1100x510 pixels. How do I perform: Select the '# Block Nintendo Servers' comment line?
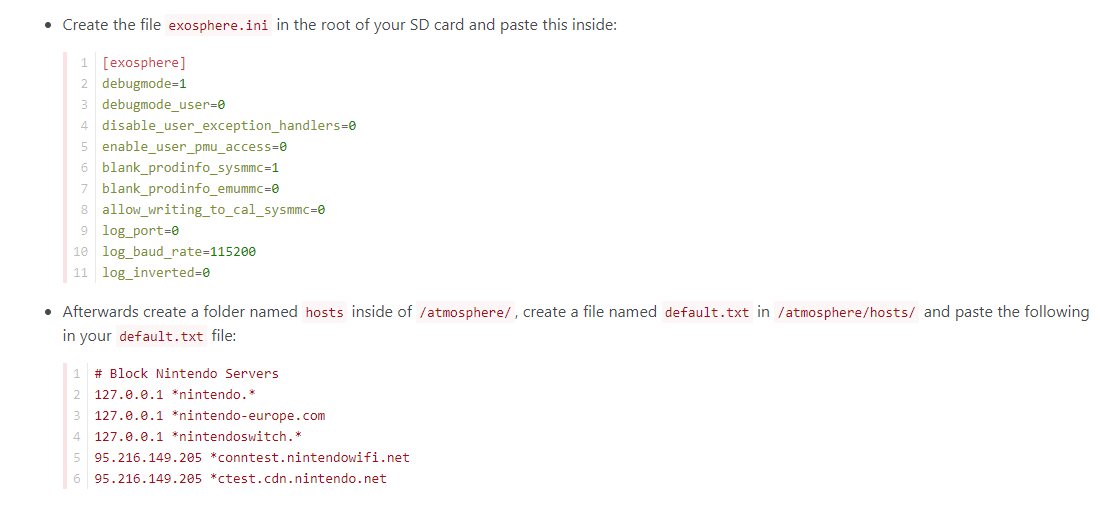186,374
